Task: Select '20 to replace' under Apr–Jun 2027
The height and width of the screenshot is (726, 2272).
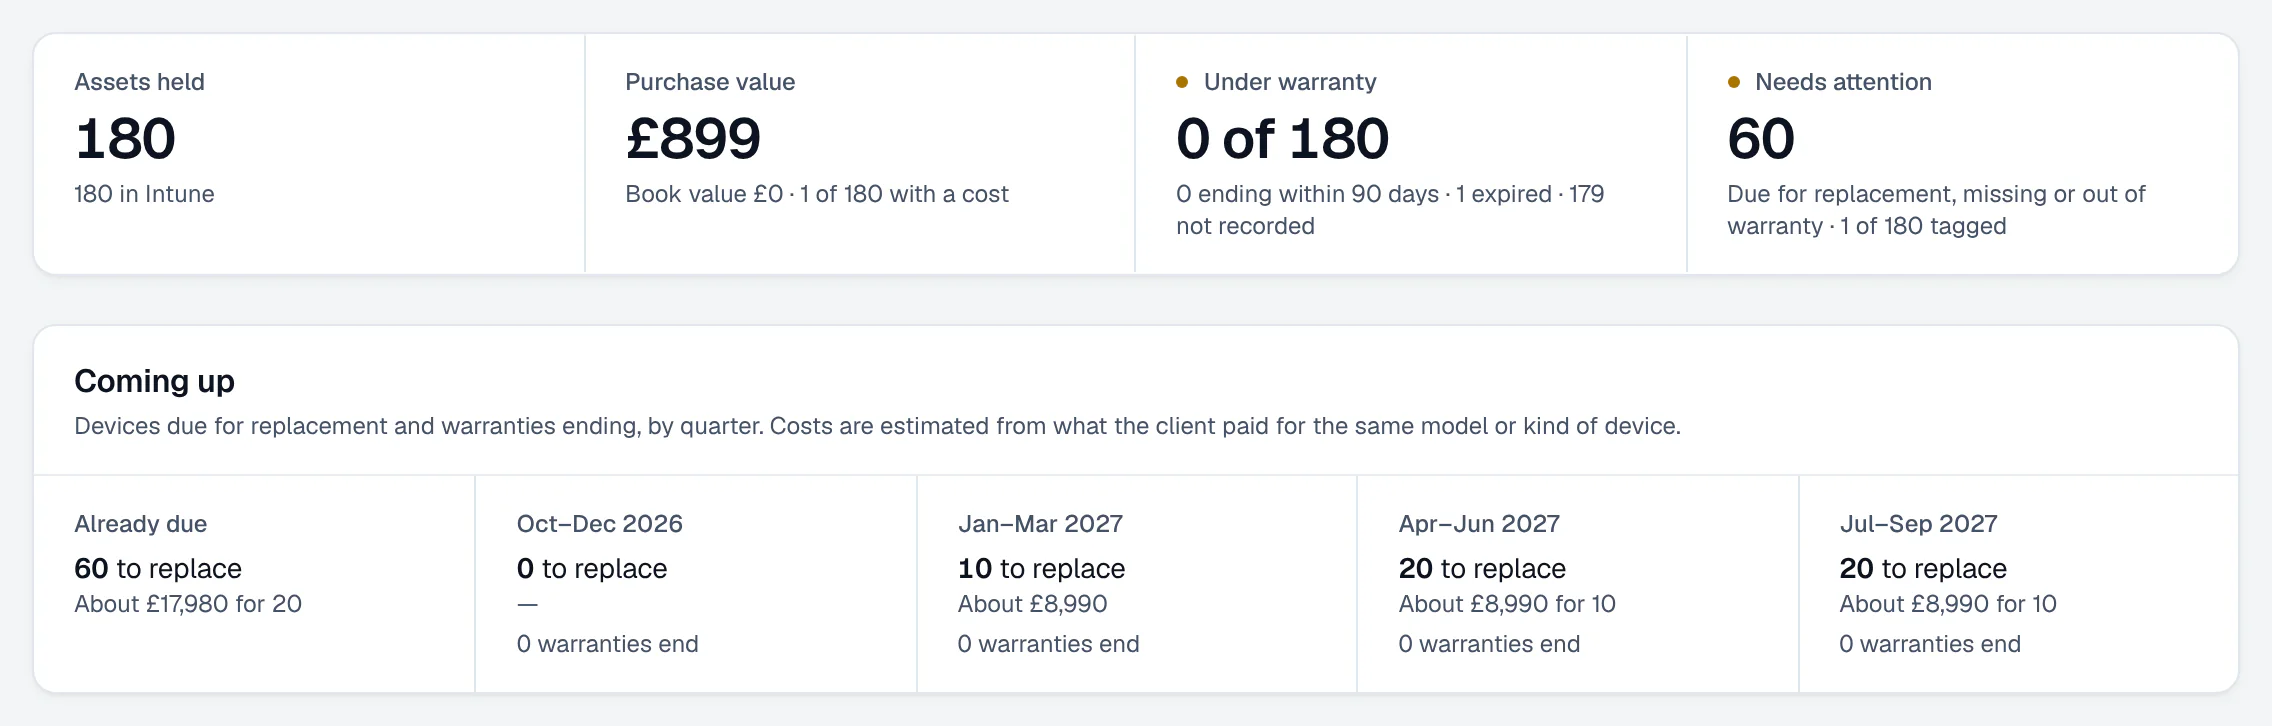Action: pos(1482,569)
